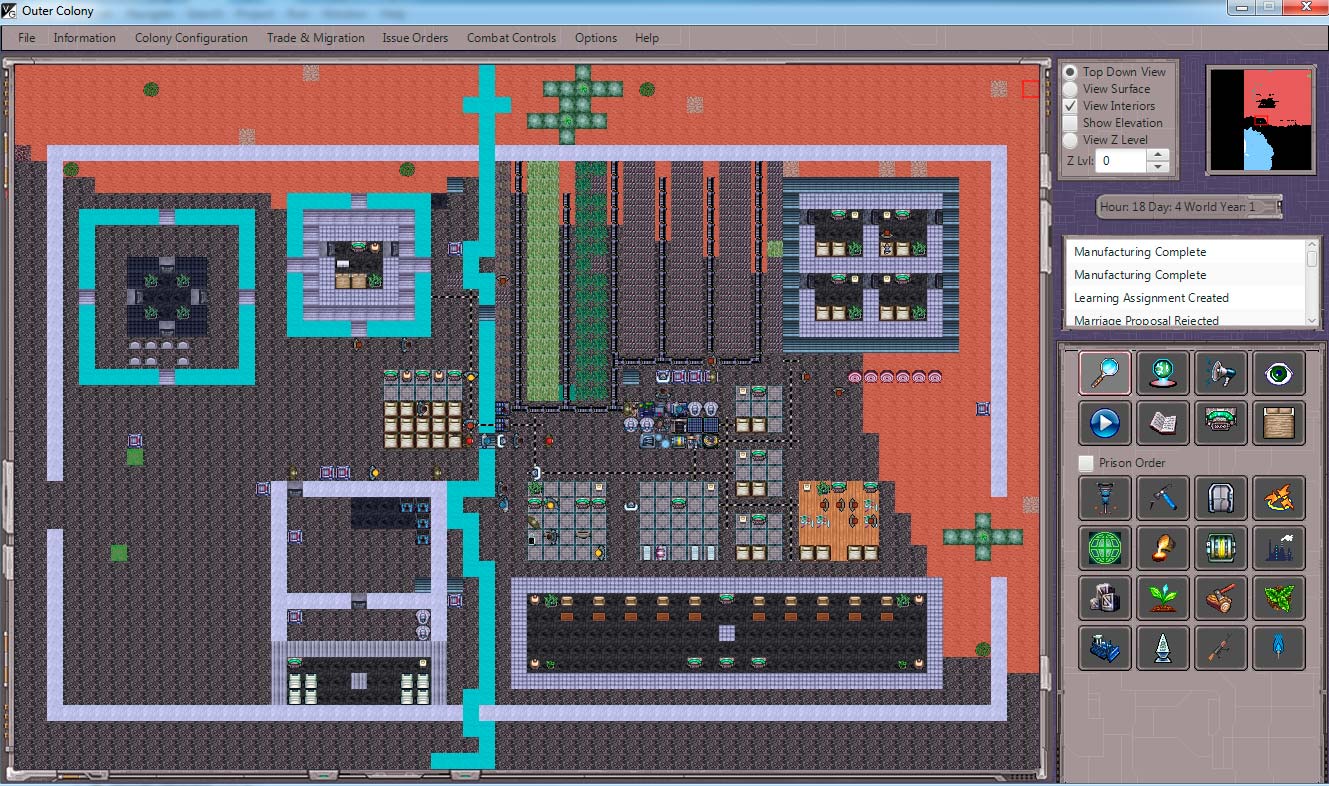Click the green sprout planting icon
The image size is (1329, 786).
(x=1162, y=598)
